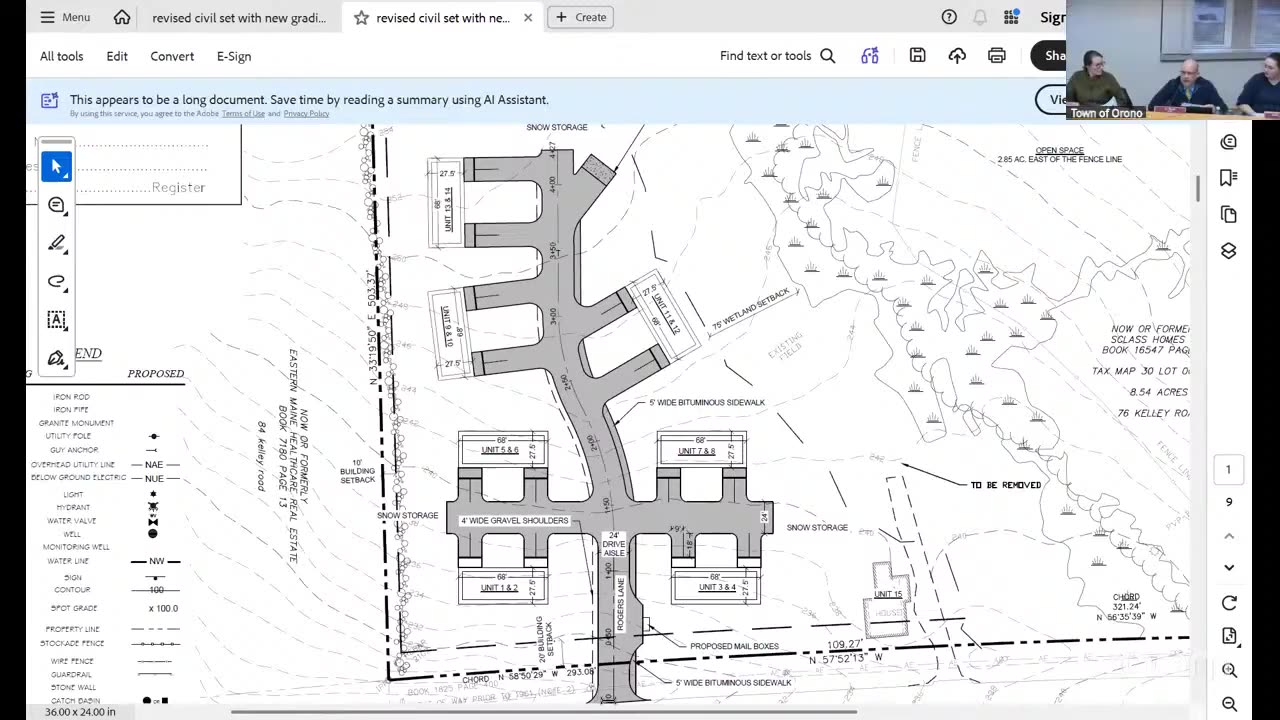The image size is (1280, 720).
Task: Open AI Assistant from top toolbar
Action: click(870, 56)
